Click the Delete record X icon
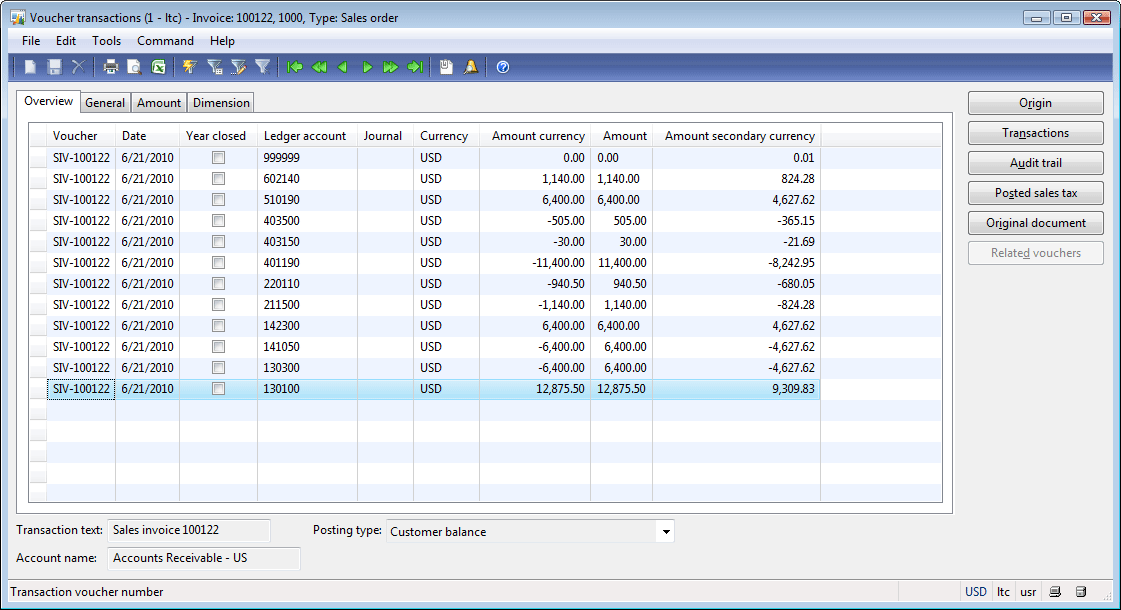The width and height of the screenshot is (1121, 610). (78, 67)
